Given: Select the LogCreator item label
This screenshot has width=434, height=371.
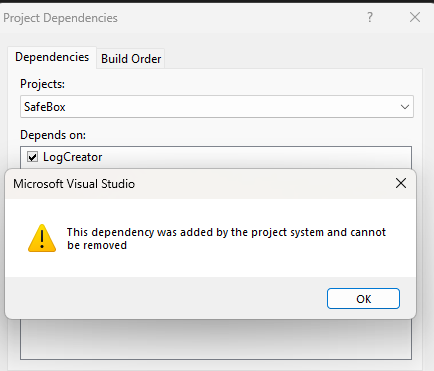Looking at the screenshot, I should point(72,157).
